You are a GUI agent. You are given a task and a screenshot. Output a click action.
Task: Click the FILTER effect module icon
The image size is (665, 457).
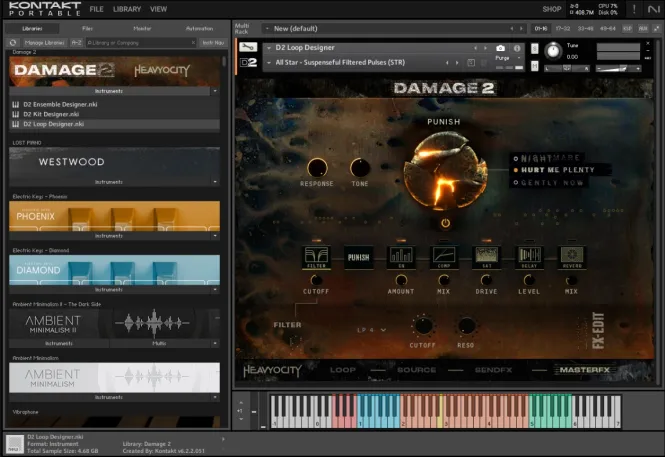pos(316,257)
